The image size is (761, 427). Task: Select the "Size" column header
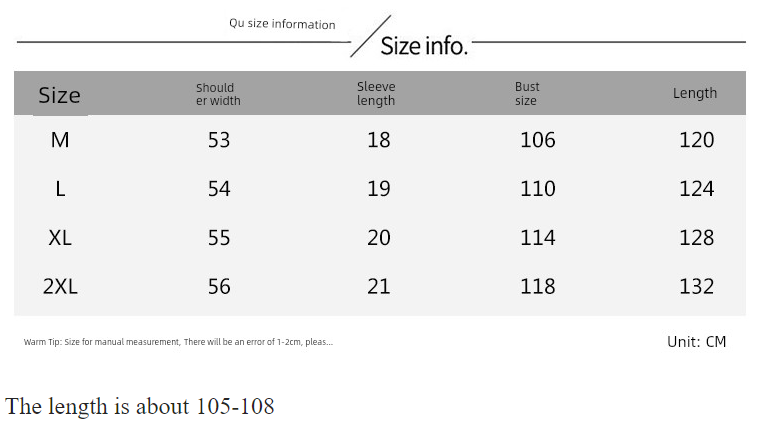coord(59,96)
